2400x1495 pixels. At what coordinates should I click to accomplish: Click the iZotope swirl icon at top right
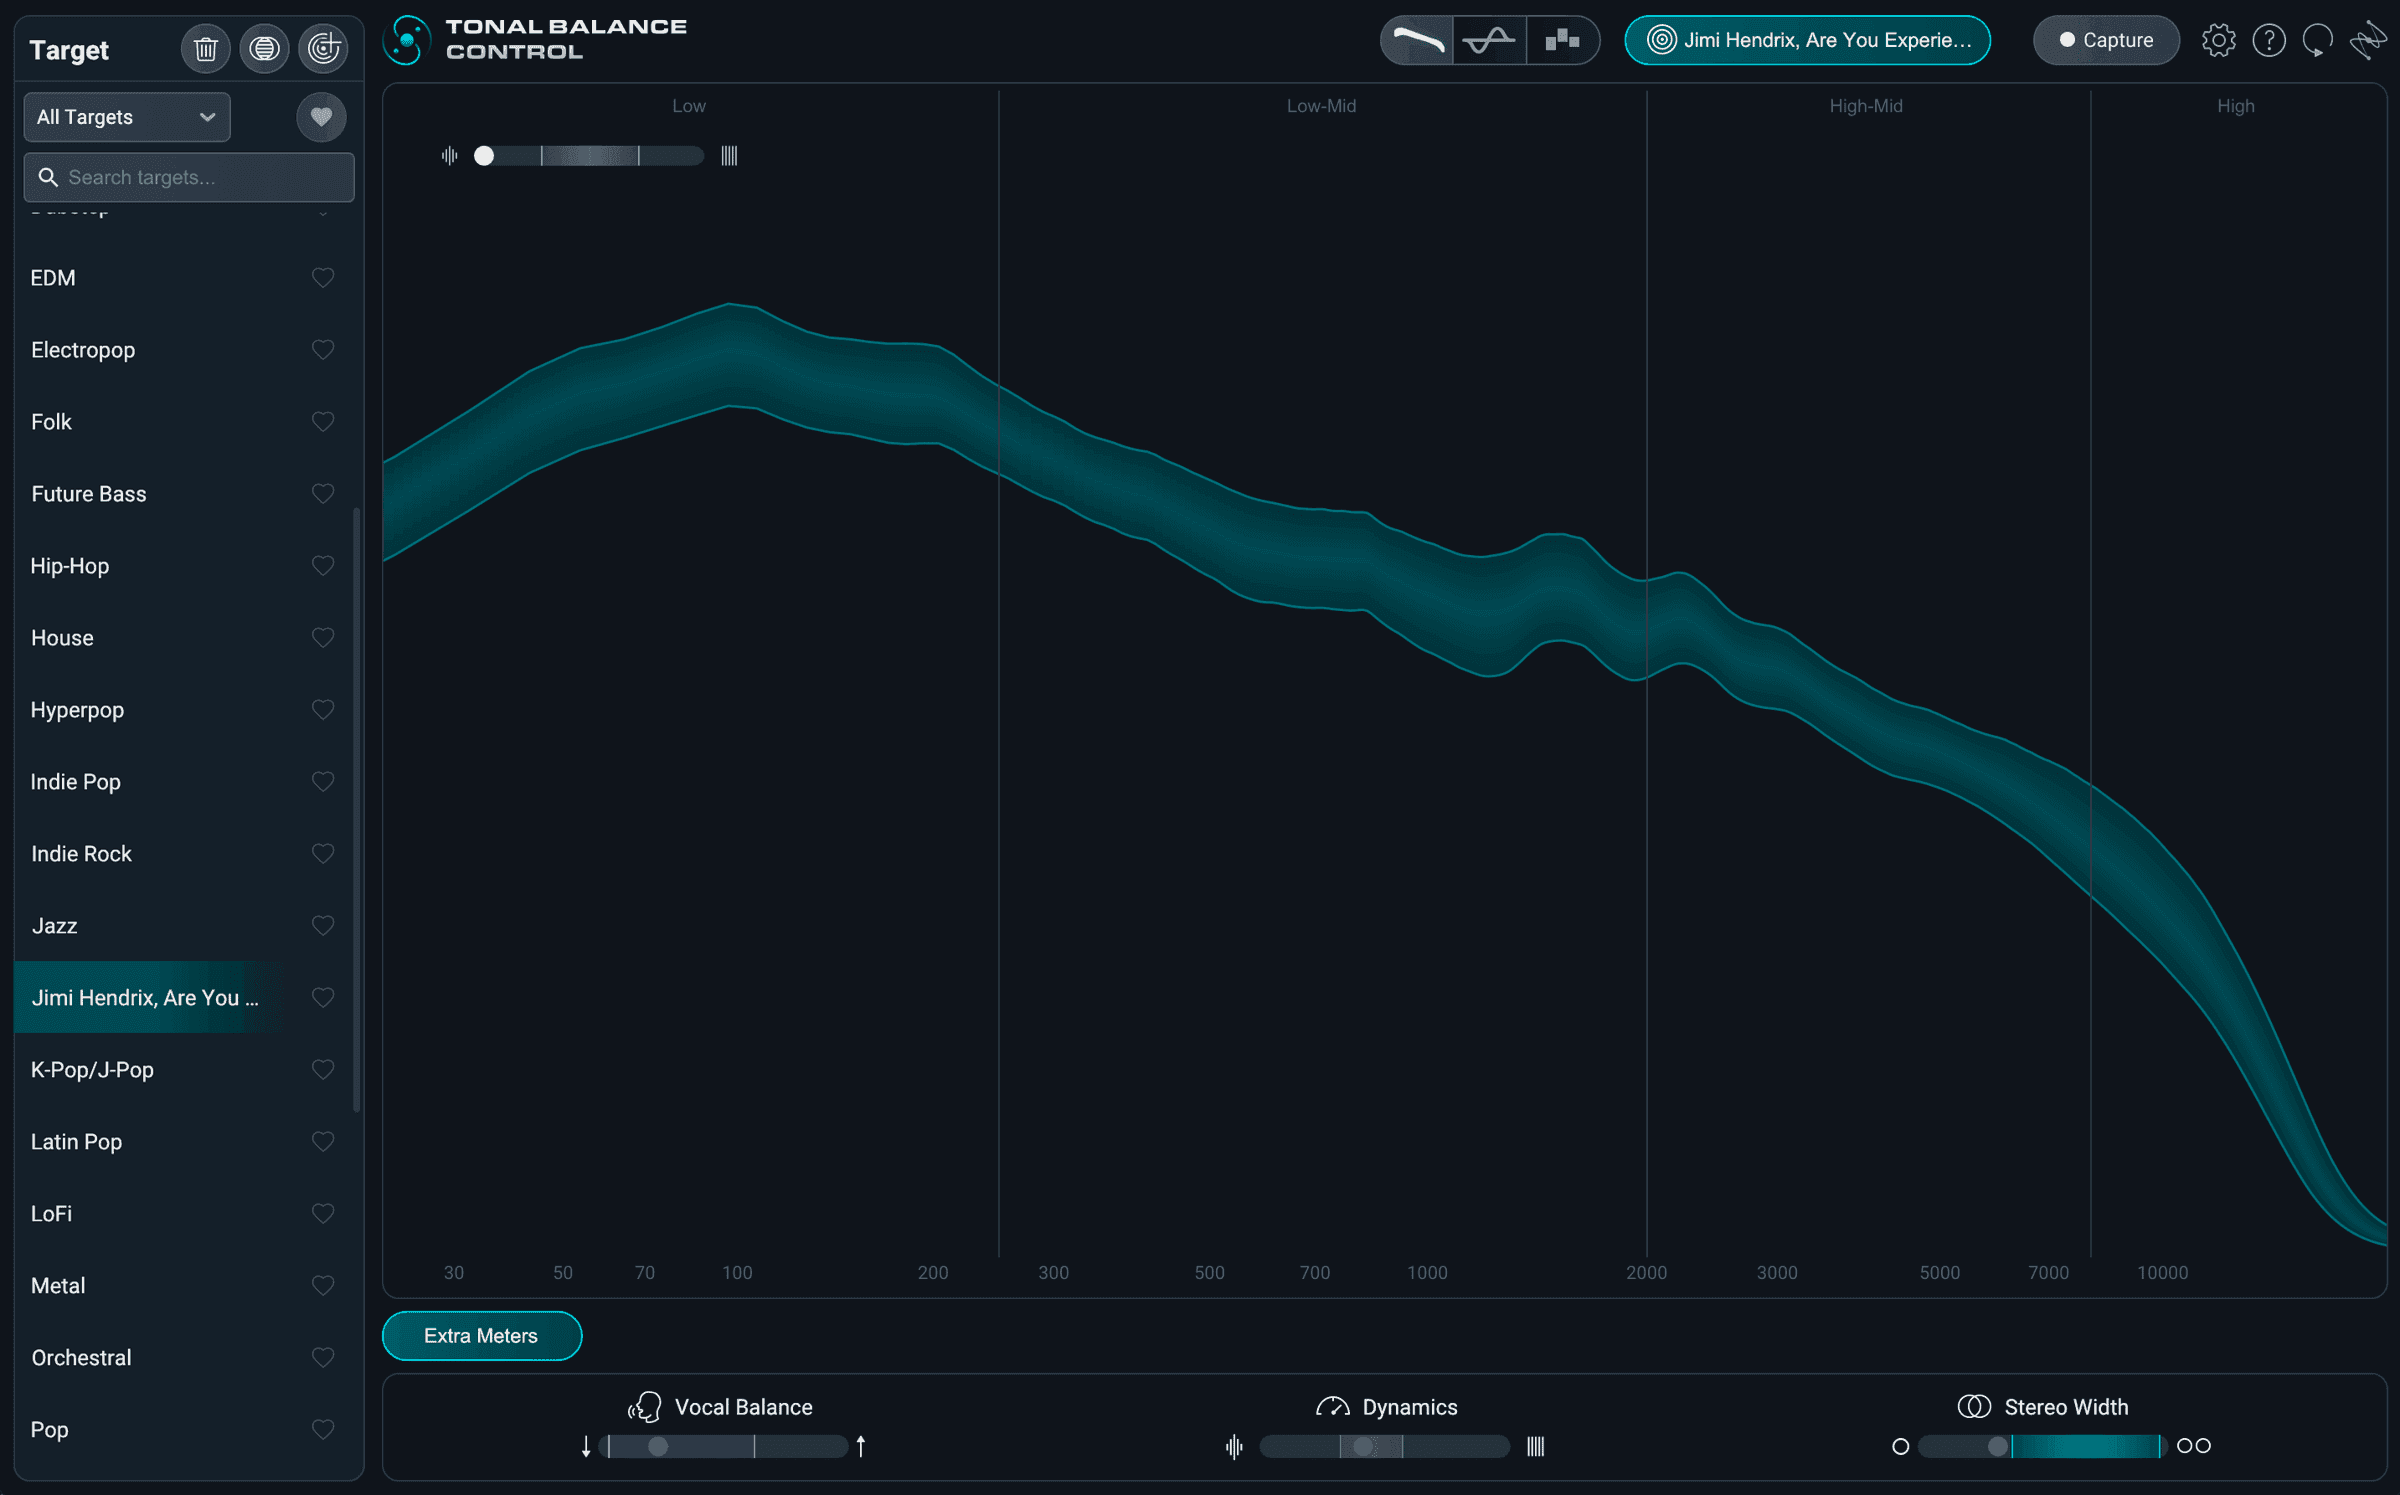pyautogui.click(x=2368, y=40)
